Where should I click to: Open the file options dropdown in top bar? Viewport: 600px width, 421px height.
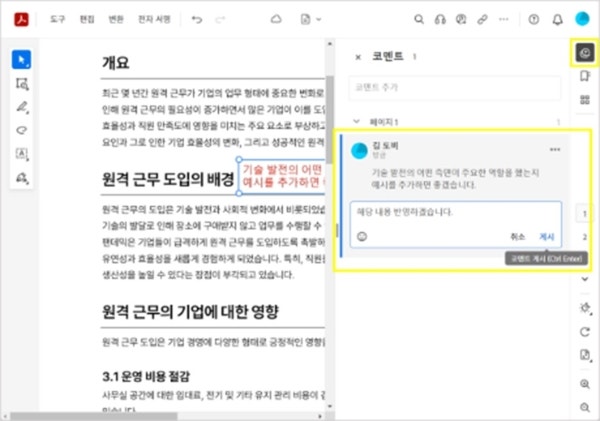310,19
